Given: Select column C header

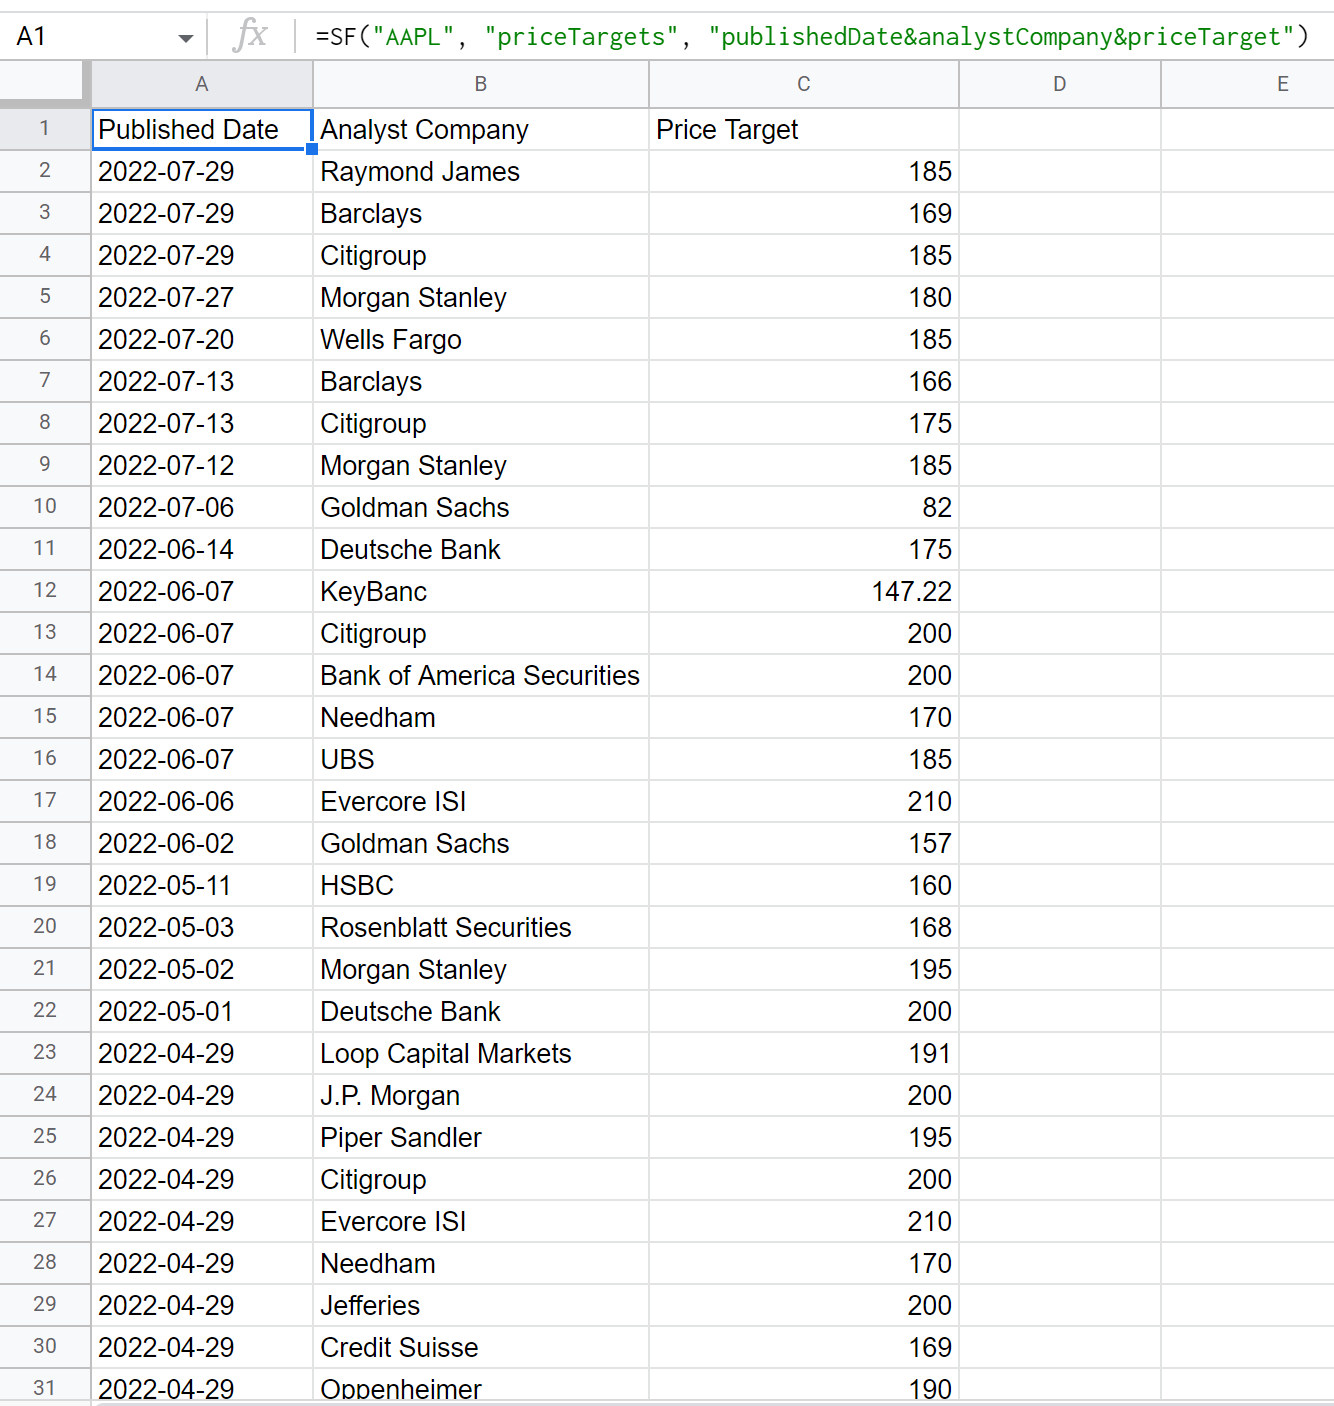Looking at the screenshot, I should 804,84.
